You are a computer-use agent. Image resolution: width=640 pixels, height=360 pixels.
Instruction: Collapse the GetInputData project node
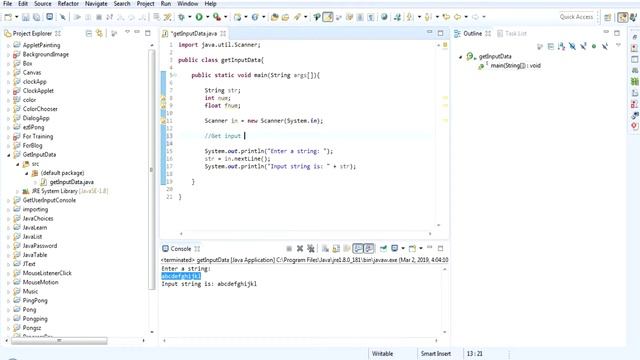coord(8,155)
